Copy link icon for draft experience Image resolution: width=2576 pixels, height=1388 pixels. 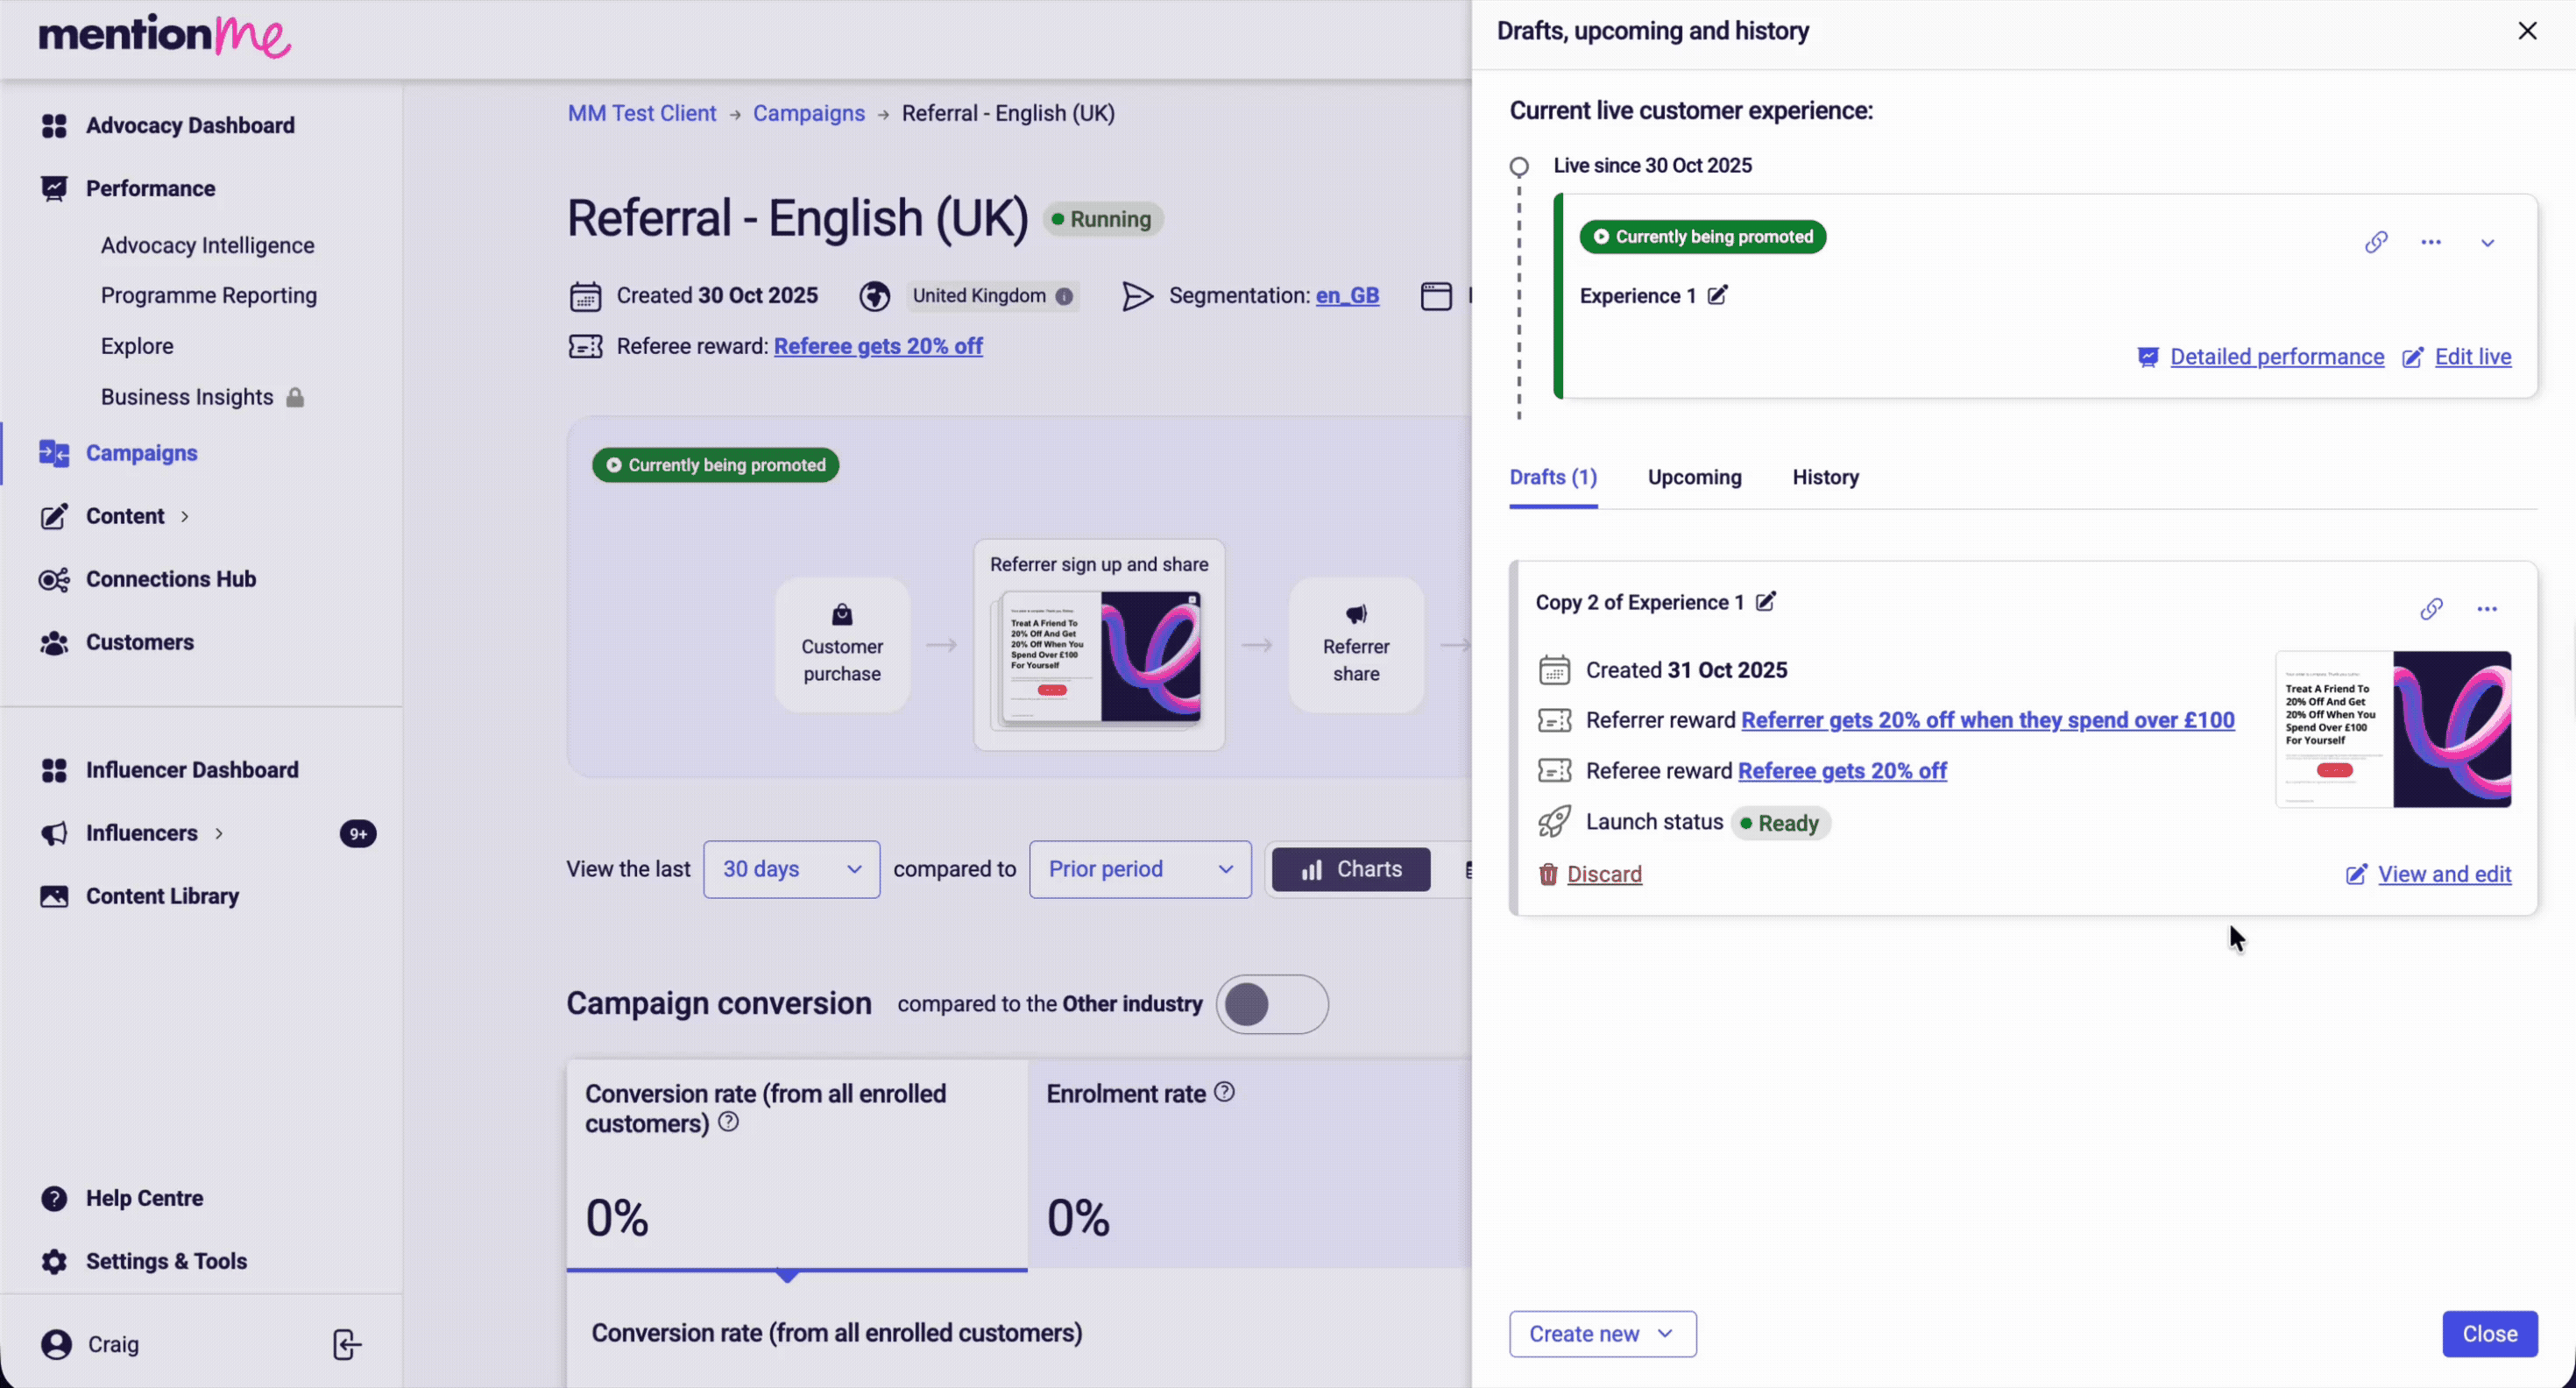2431,609
